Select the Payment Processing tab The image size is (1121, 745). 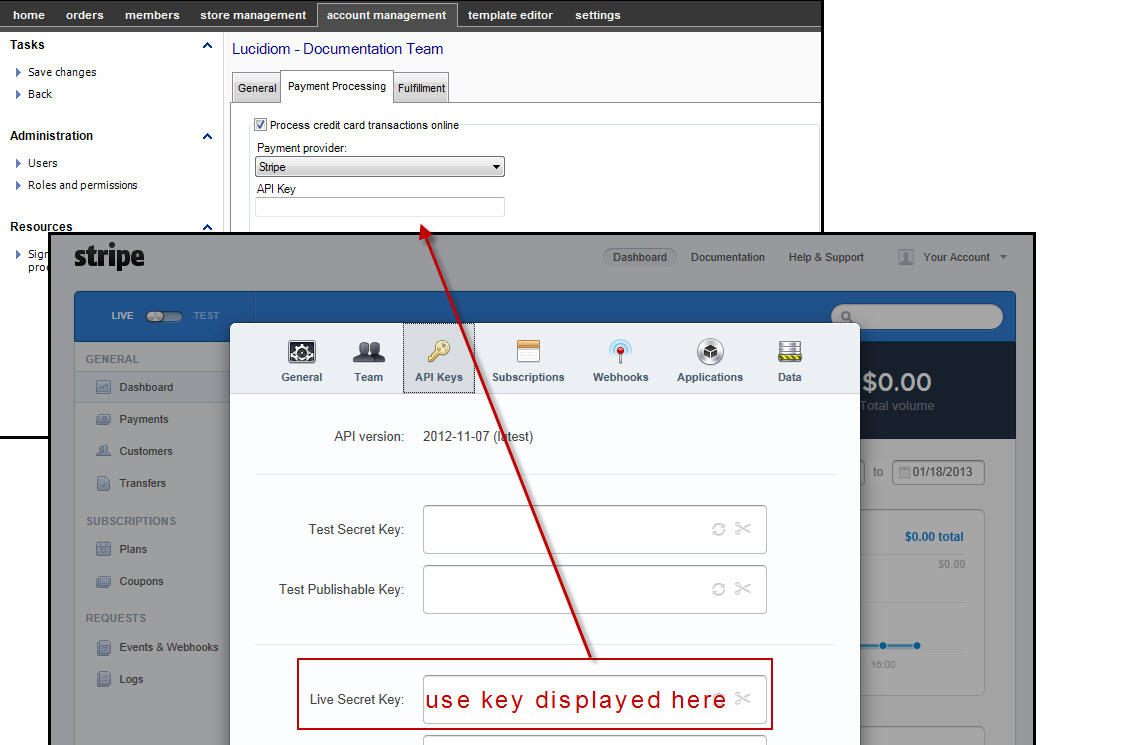click(x=337, y=87)
